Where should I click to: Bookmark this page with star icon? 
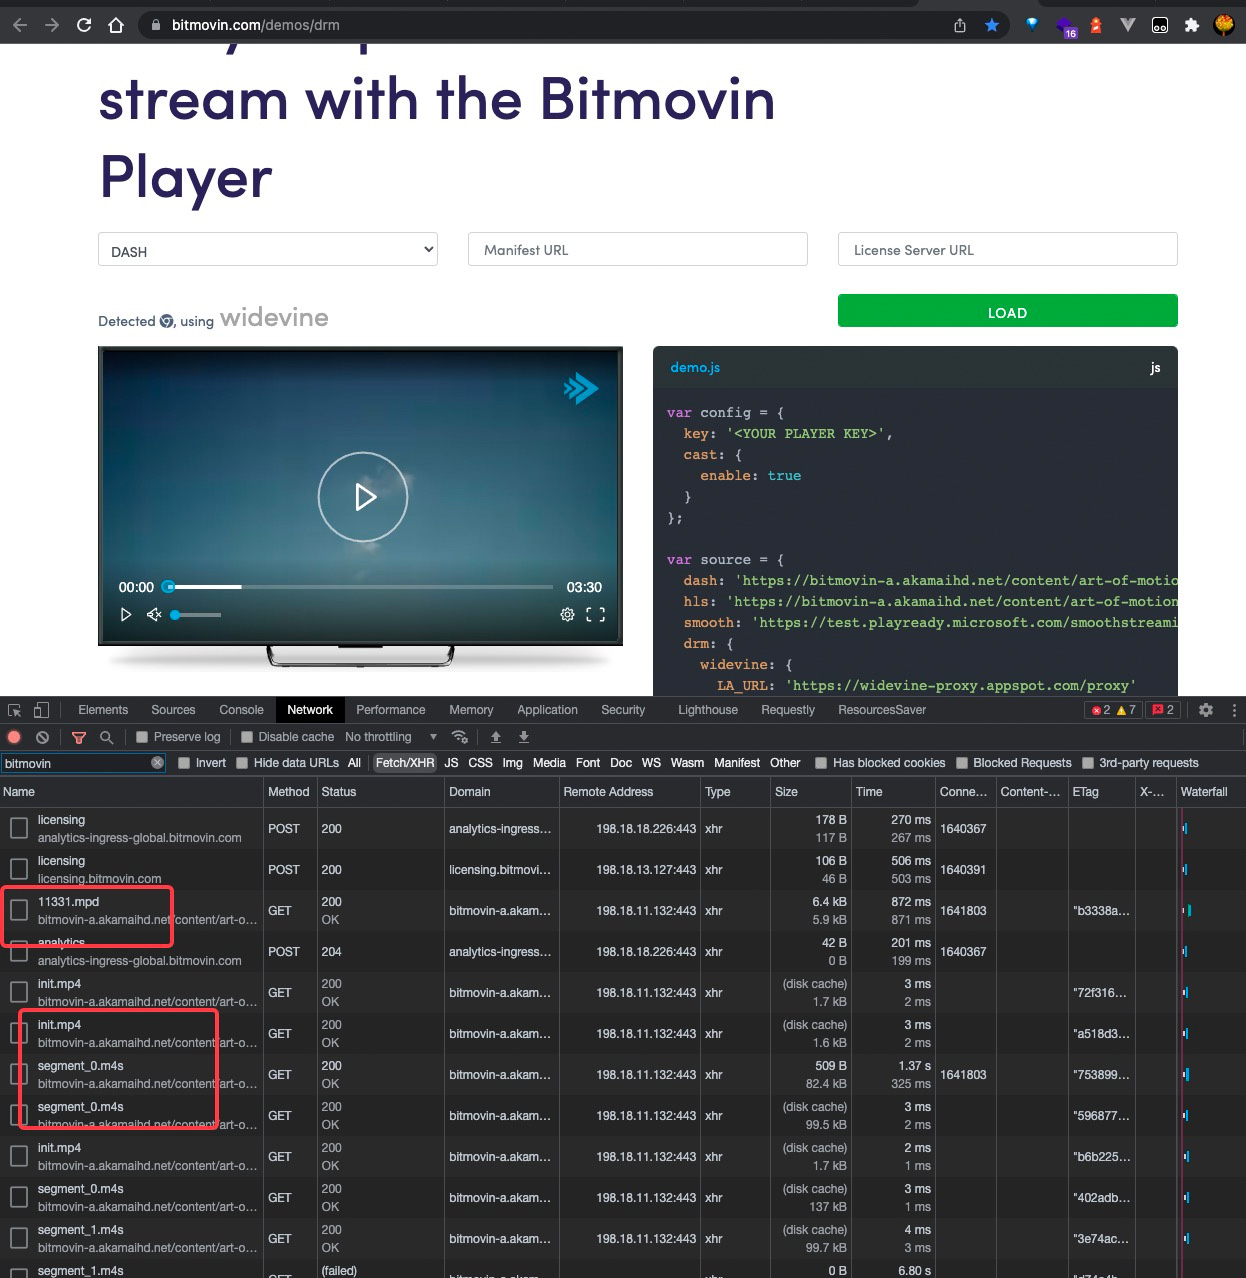click(992, 25)
